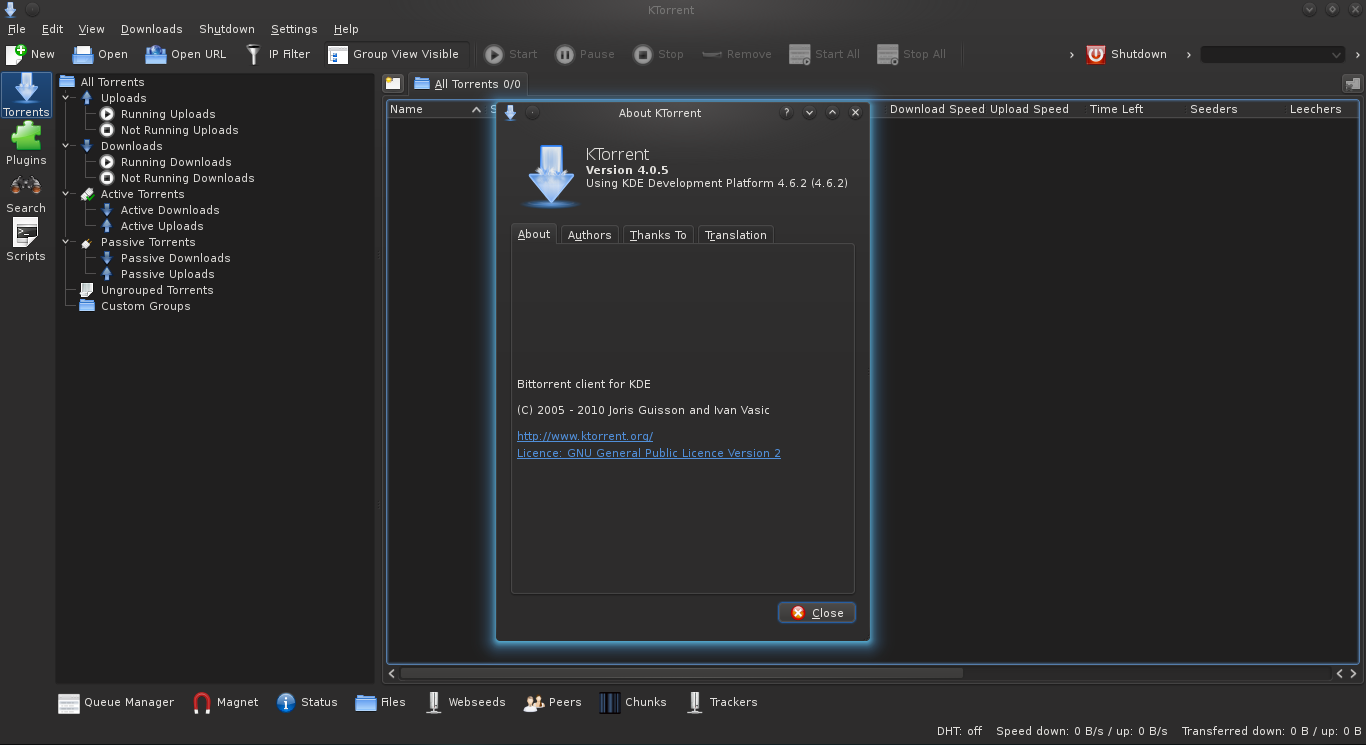Select Active Downloads in tree
The height and width of the screenshot is (745, 1366).
click(170, 210)
